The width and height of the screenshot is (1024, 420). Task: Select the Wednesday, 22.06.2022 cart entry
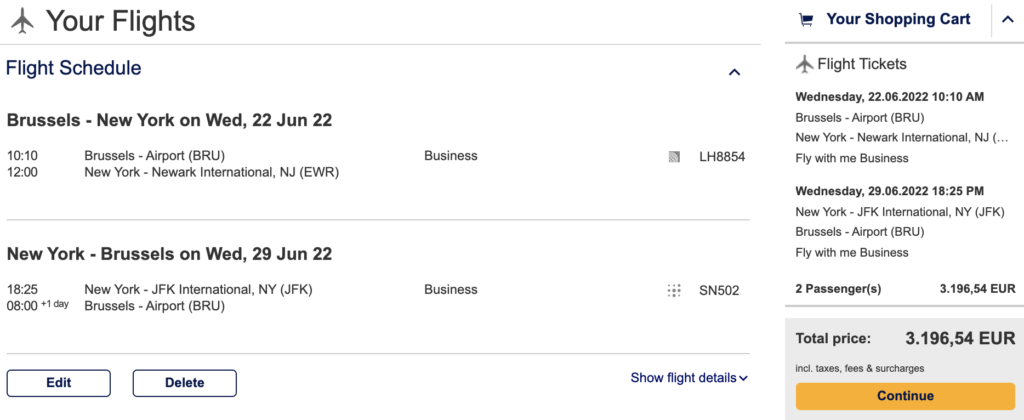[890, 97]
